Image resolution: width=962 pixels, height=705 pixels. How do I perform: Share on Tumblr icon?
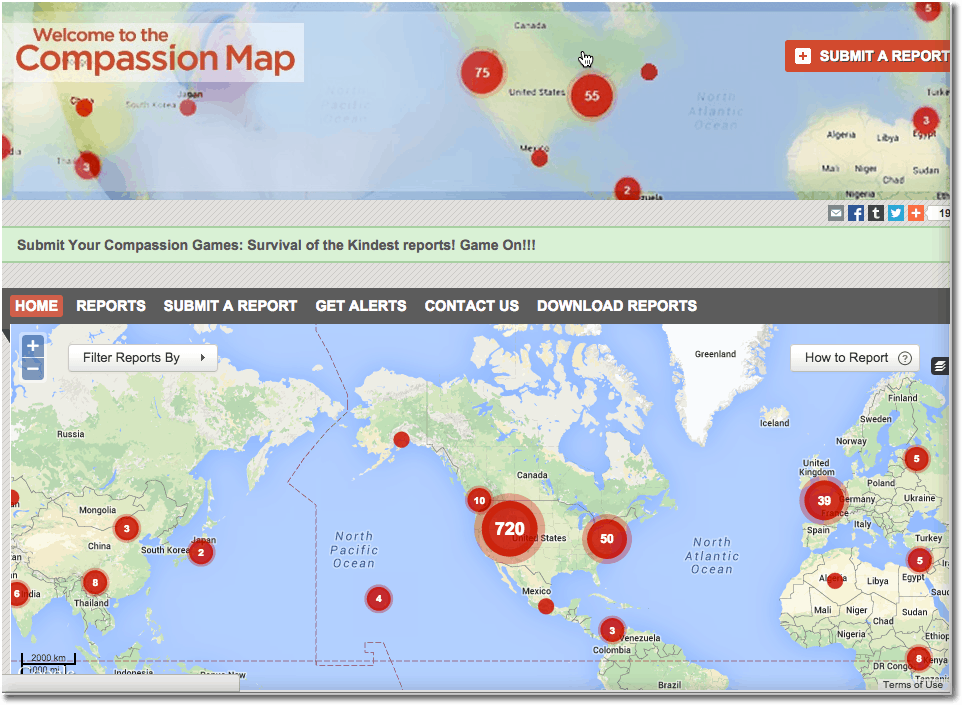pos(876,213)
